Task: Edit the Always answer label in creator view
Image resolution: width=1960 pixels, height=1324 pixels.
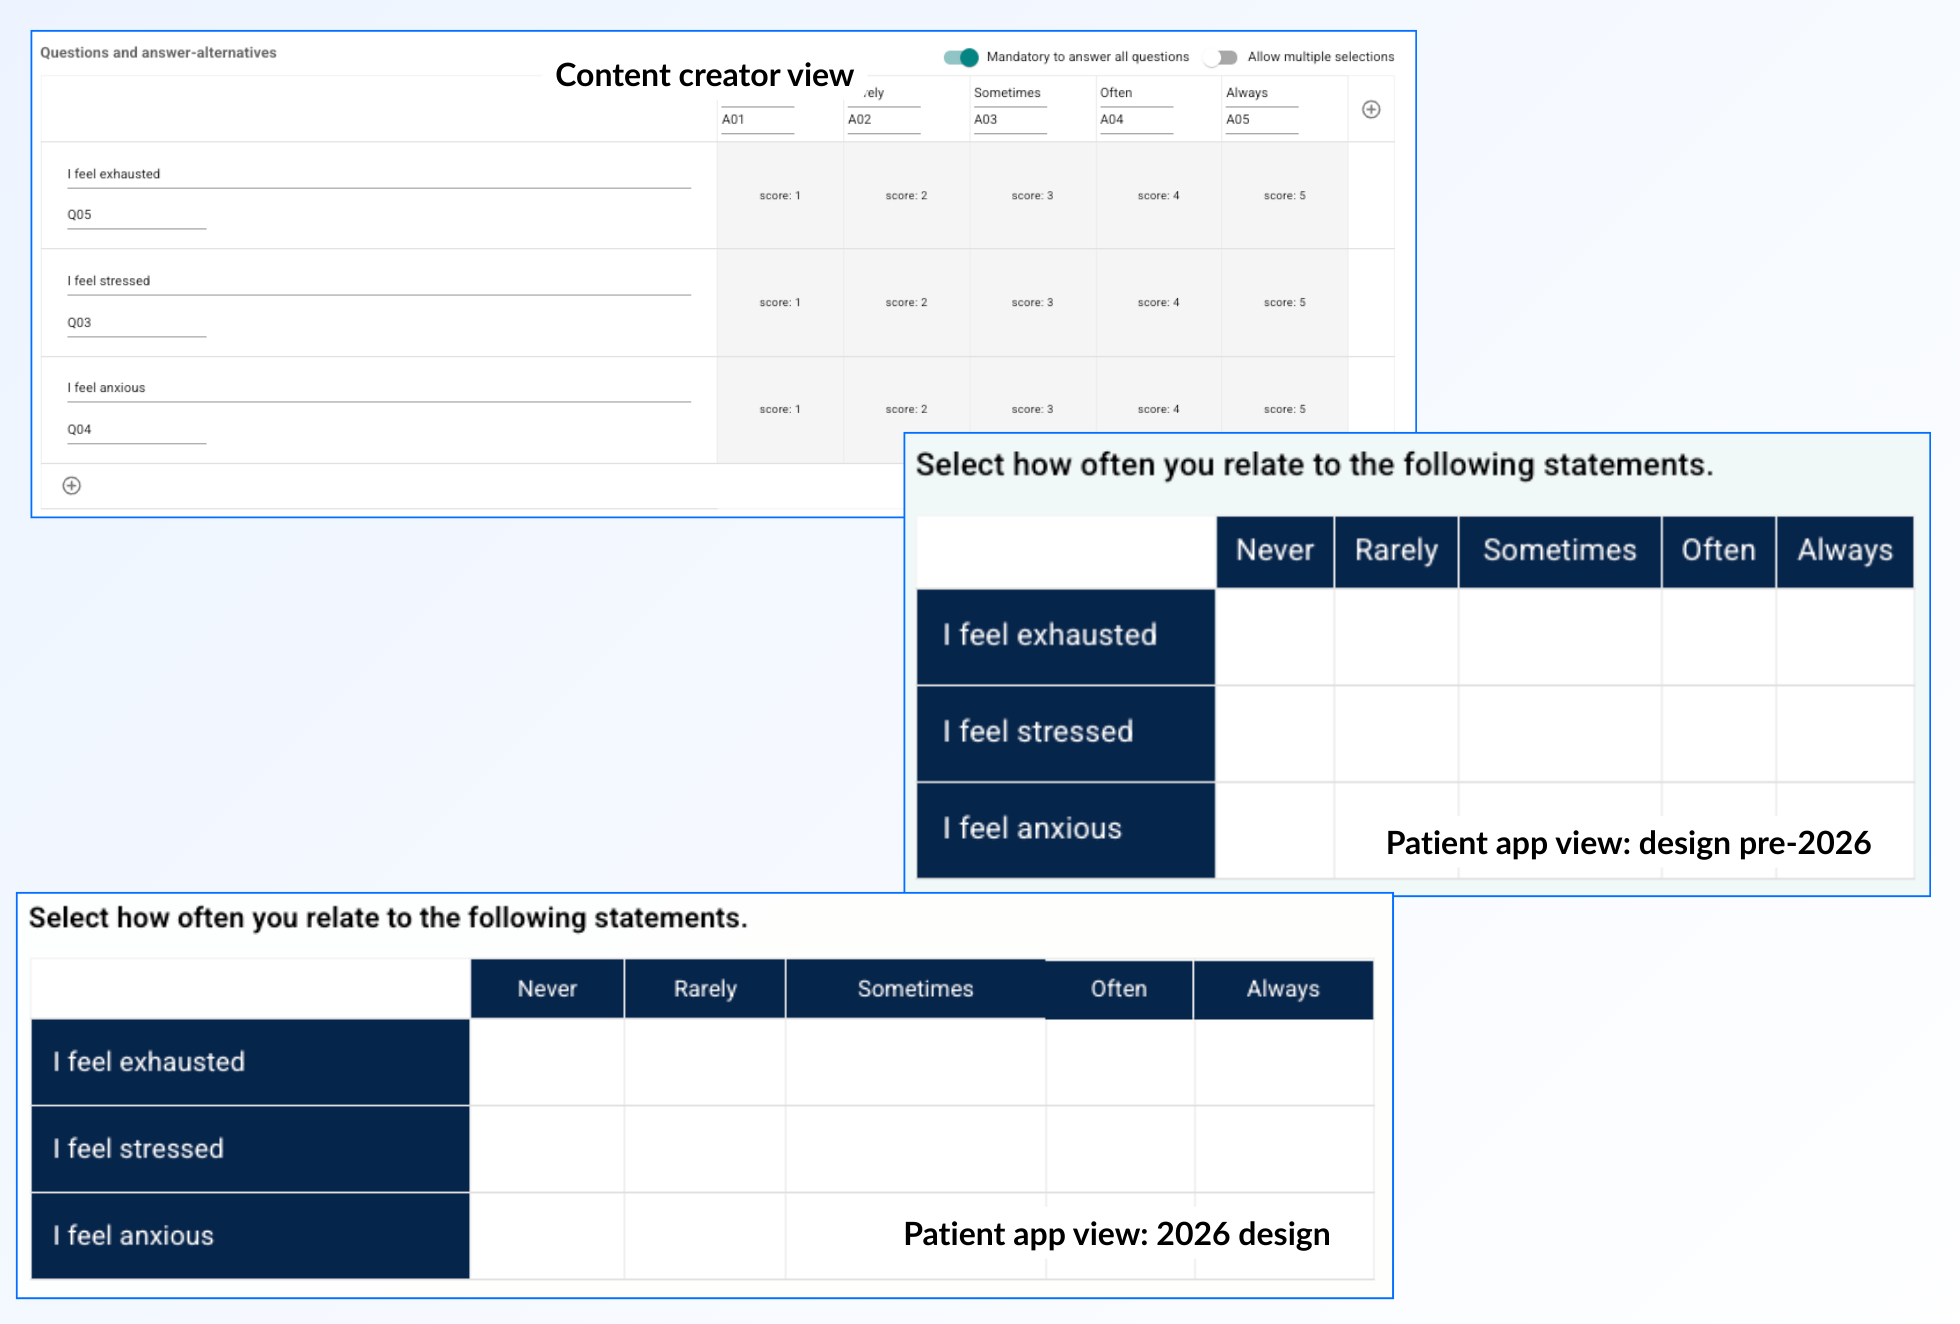Action: (1260, 93)
